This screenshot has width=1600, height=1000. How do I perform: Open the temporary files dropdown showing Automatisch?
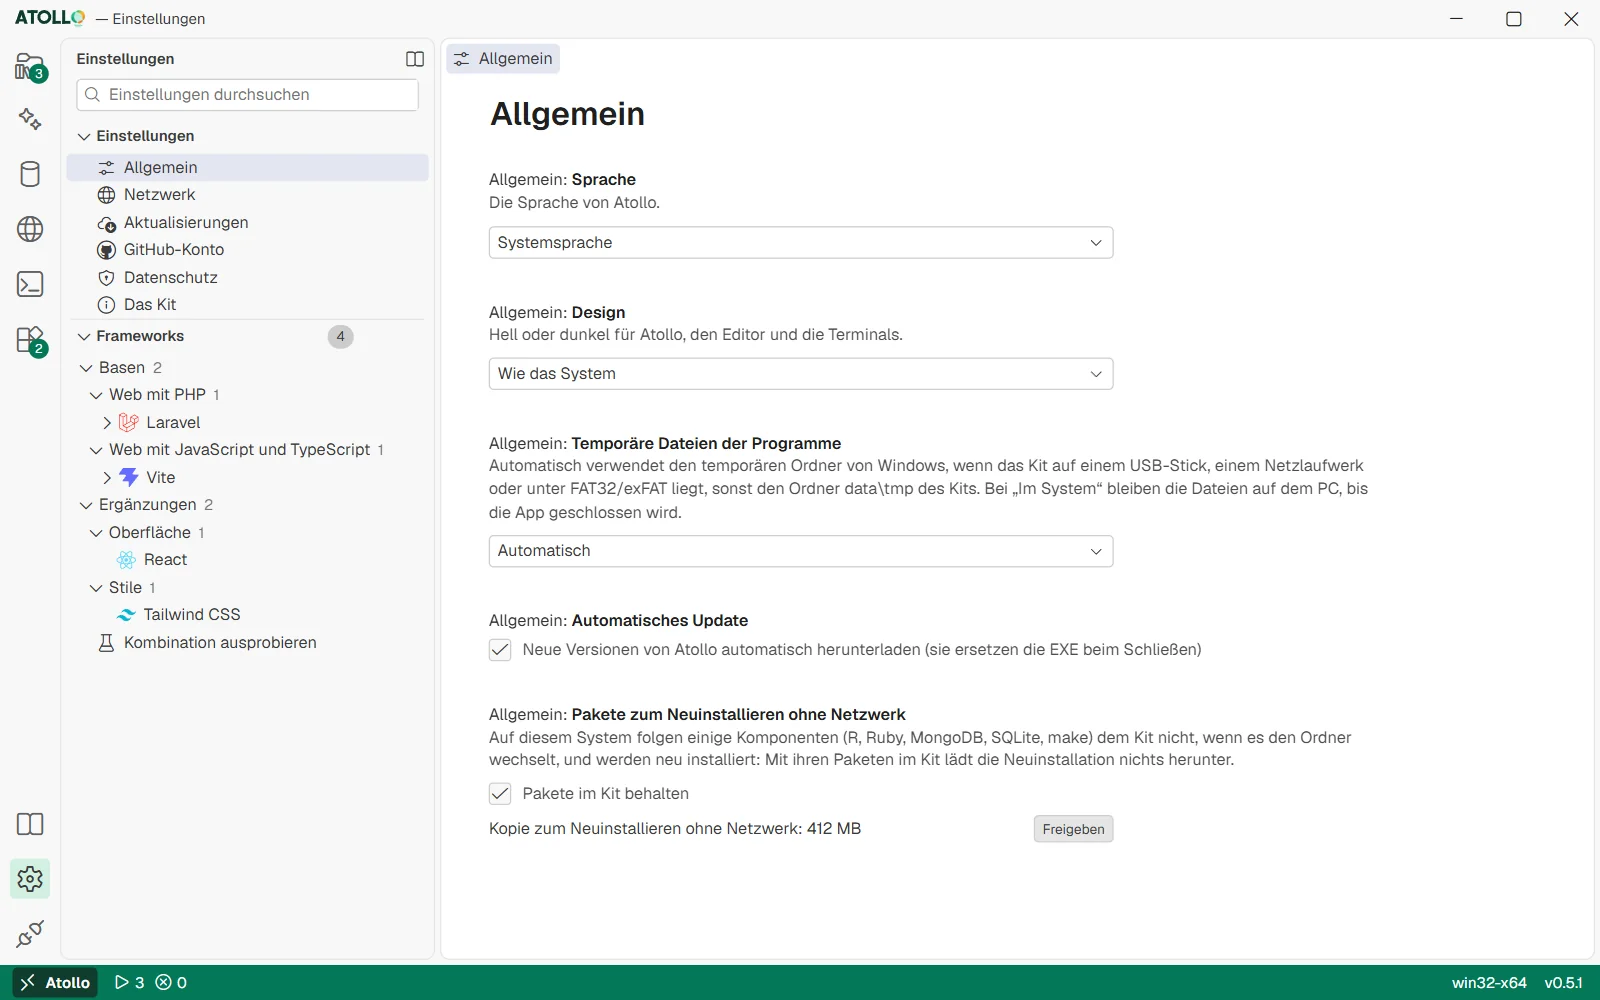[x=801, y=551]
